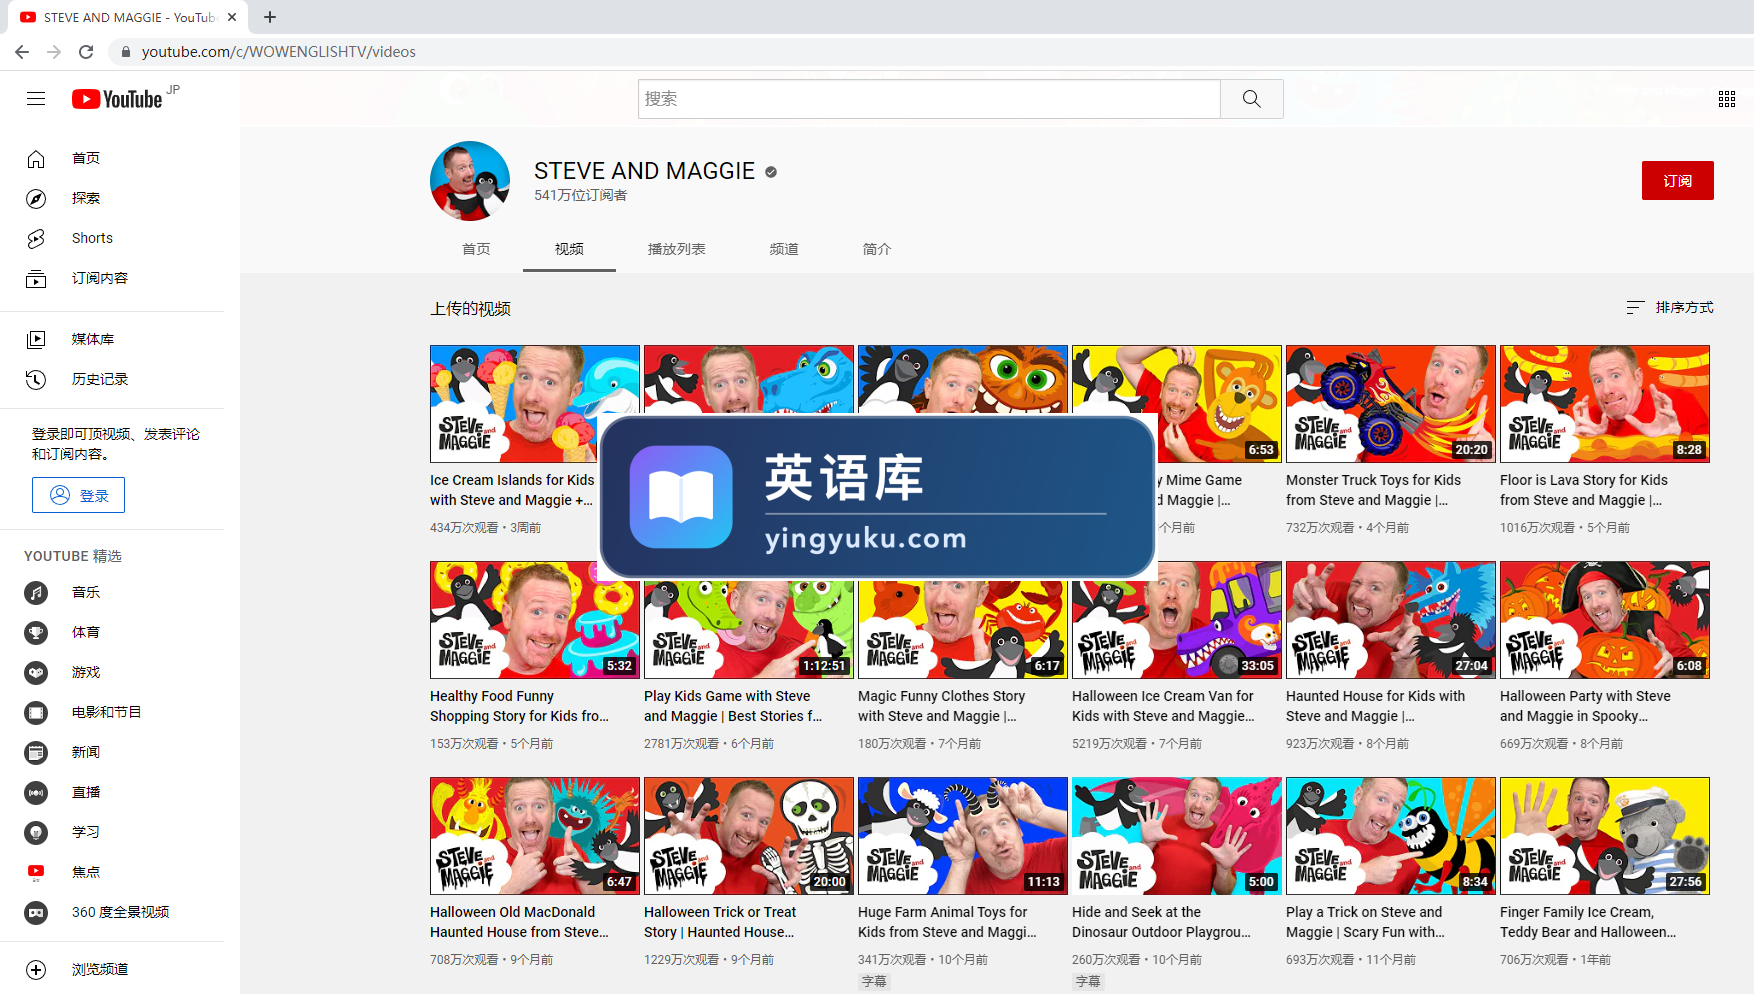Open Monster Truck 20:20 video thumbnail
This screenshot has height=994, width=1754.
[1391, 404]
